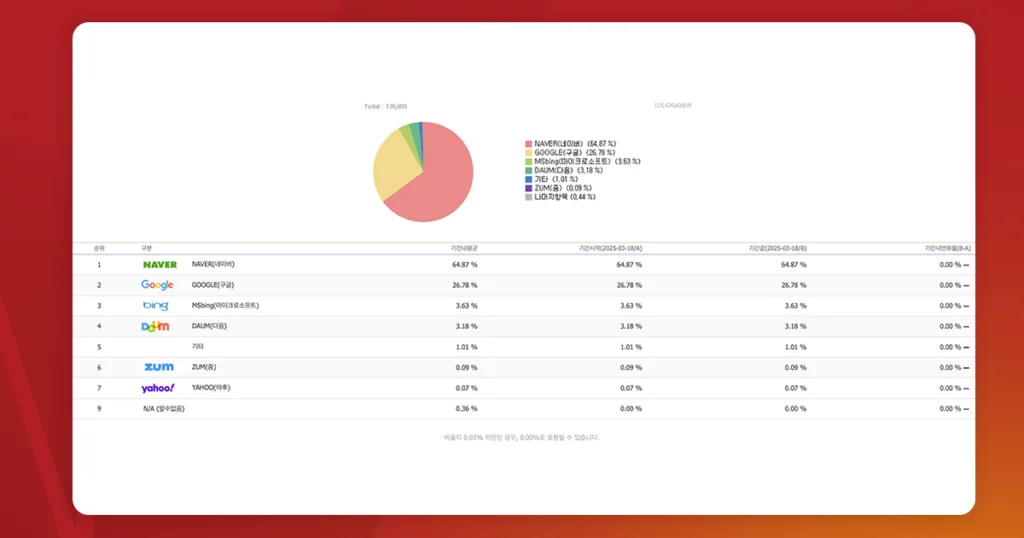Viewport: 1024px width, 538px height.
Task: Click the light green MSbing legend swatch
Action: pyautogui.click(x=528, y=161)
